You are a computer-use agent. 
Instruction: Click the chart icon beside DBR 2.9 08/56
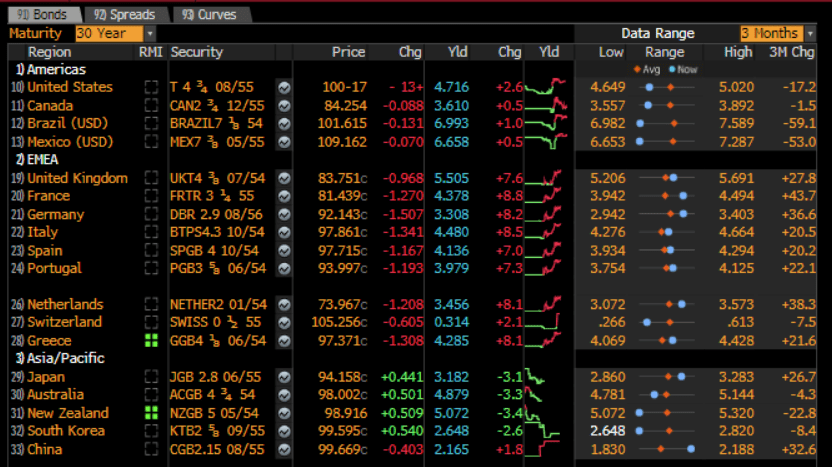[x=284, y=215]
